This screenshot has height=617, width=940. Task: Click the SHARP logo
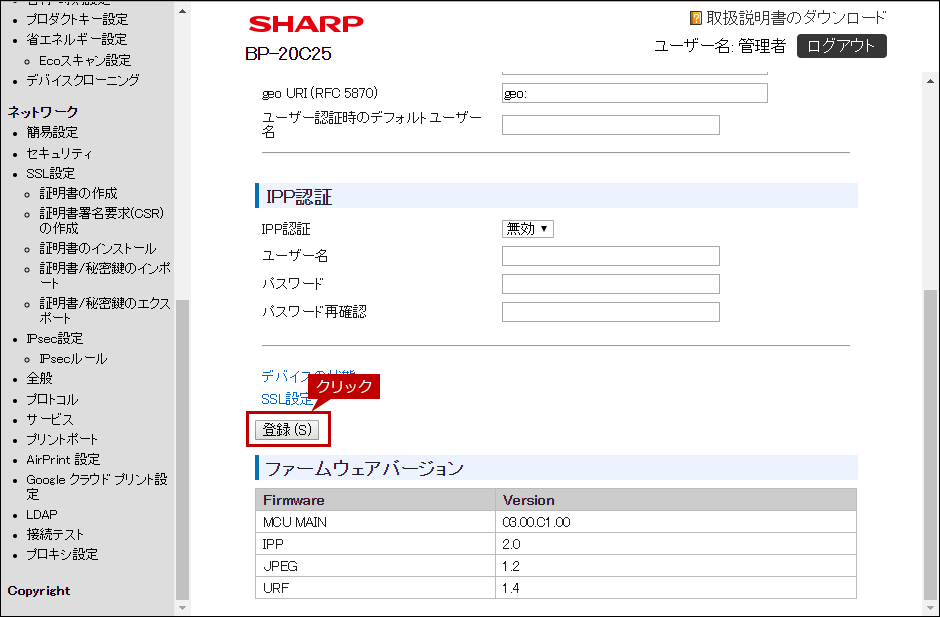[306, 24]
